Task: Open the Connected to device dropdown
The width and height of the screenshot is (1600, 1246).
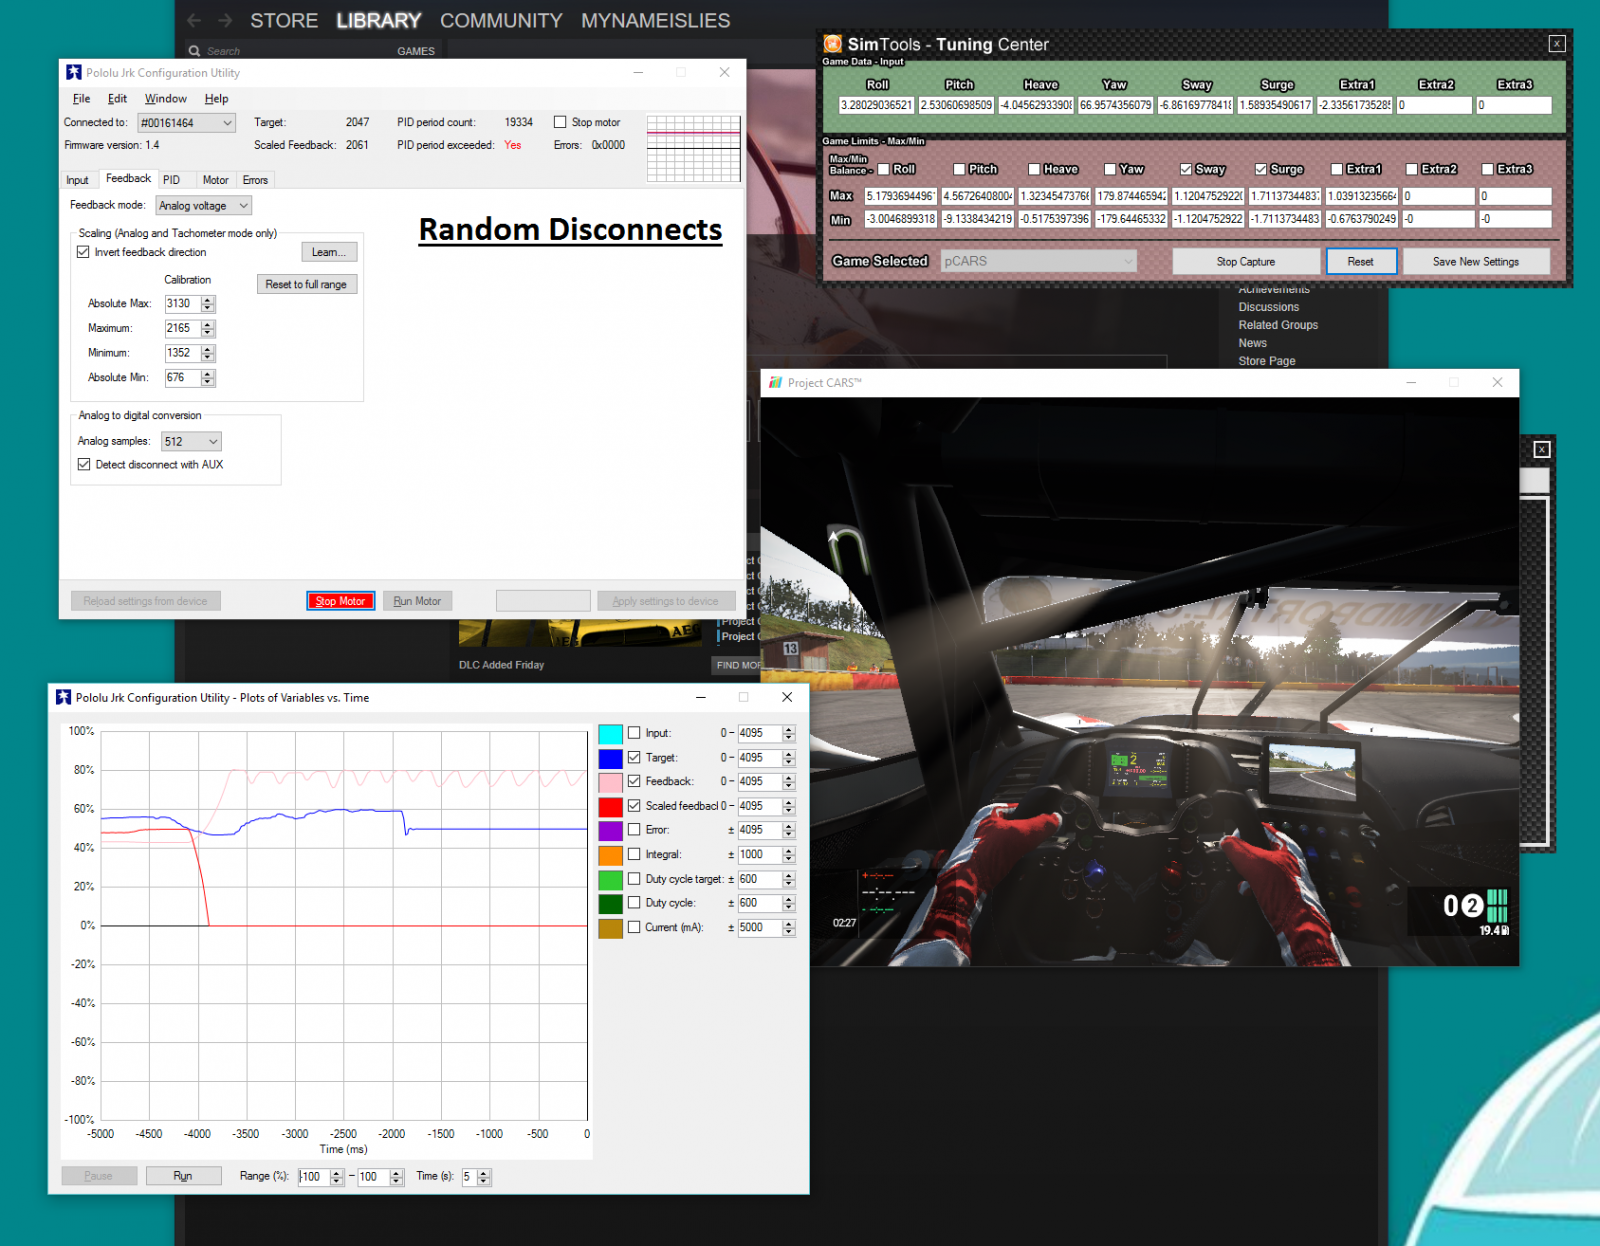Action: [187, 123]
